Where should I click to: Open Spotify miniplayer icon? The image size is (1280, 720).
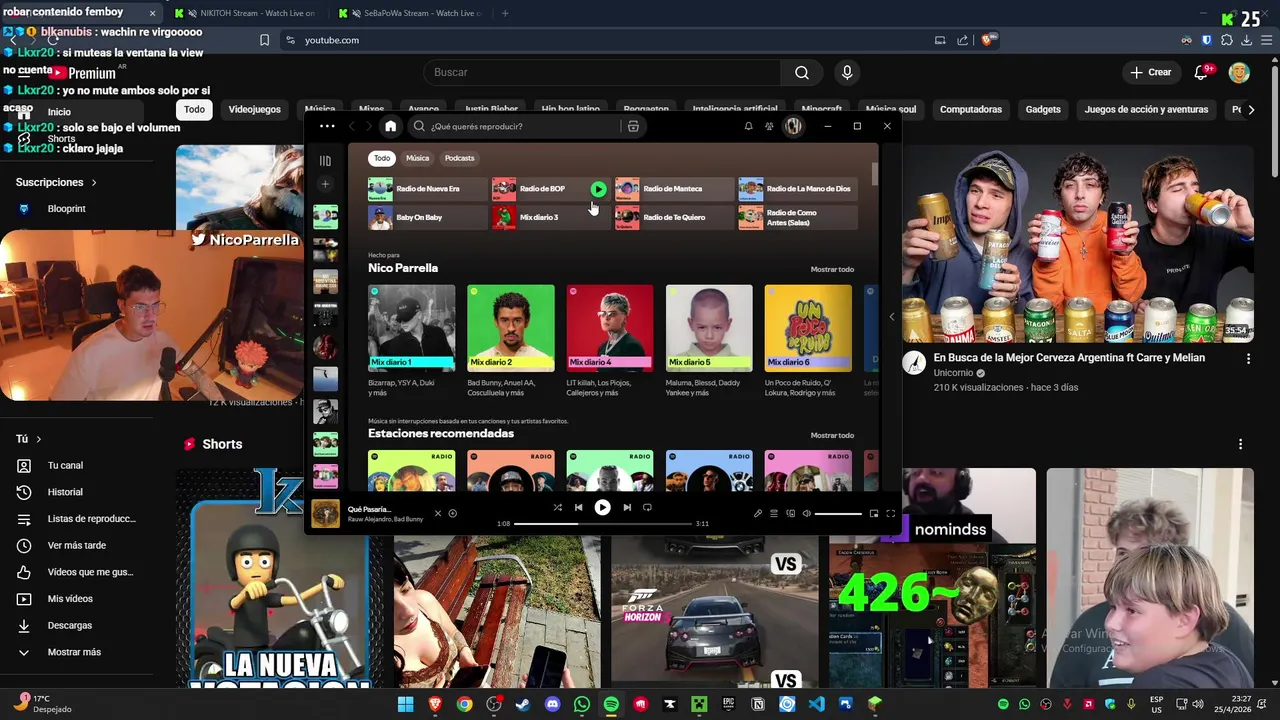tap(873, 513)
